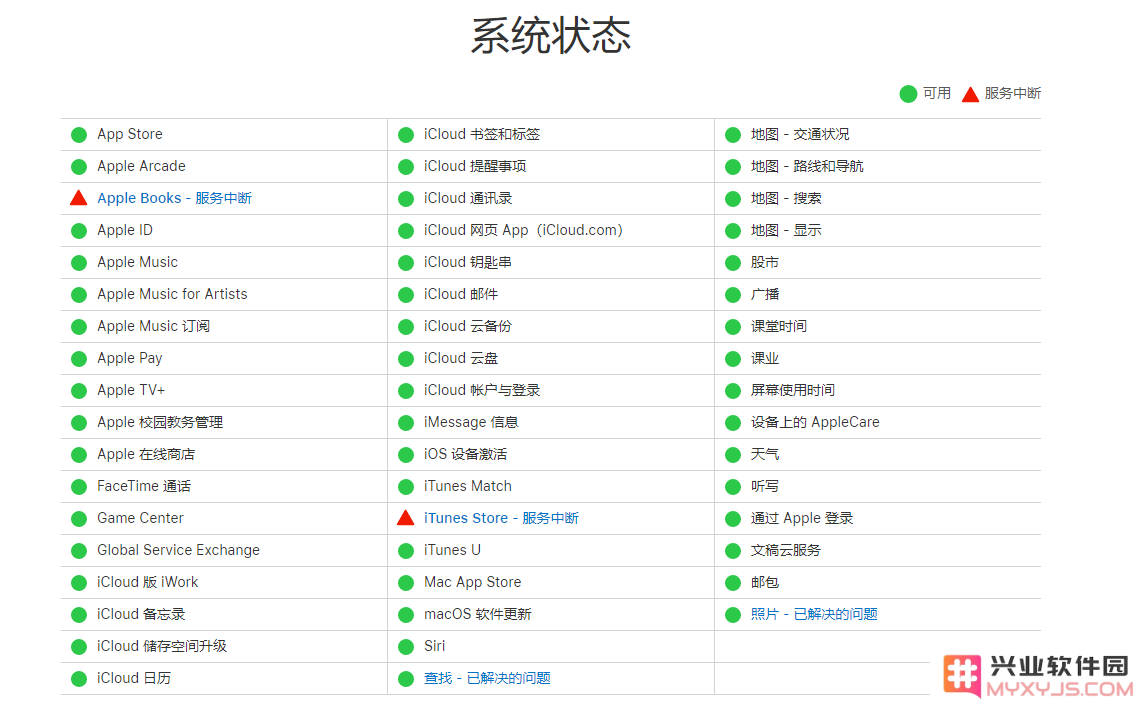Click green status dot beside 股市
The width and height of the screenshot is (1146, 713).
[x=732, y=263]
